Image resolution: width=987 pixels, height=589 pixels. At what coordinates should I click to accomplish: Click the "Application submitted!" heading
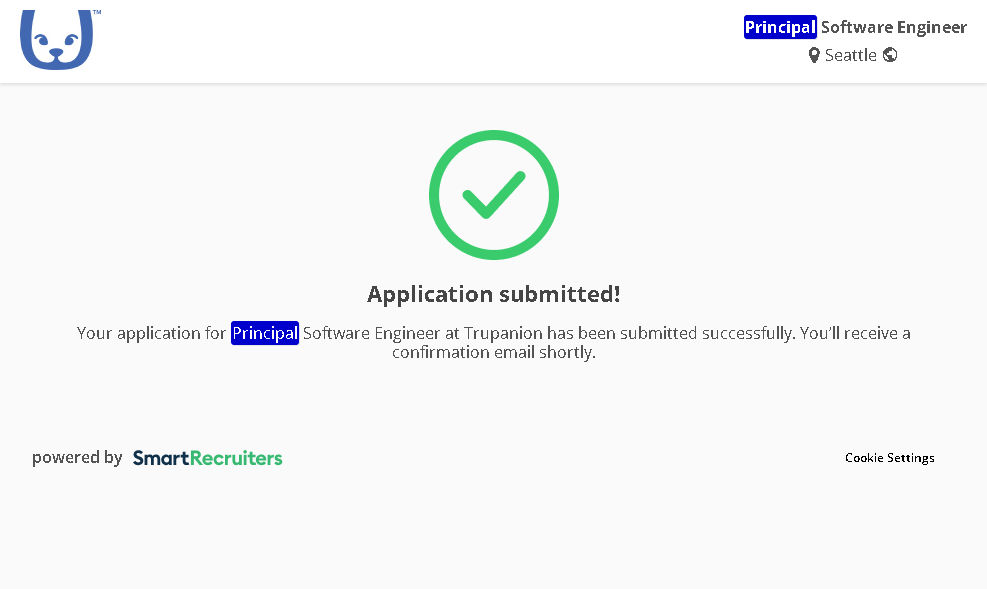pos(493,294)
